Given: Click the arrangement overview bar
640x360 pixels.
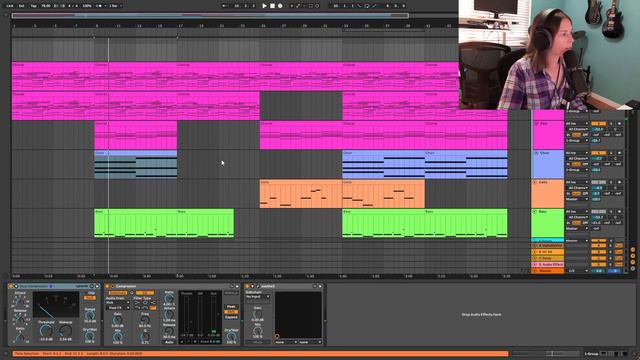Looking at the screenshot, I should [x=210, y=16].
